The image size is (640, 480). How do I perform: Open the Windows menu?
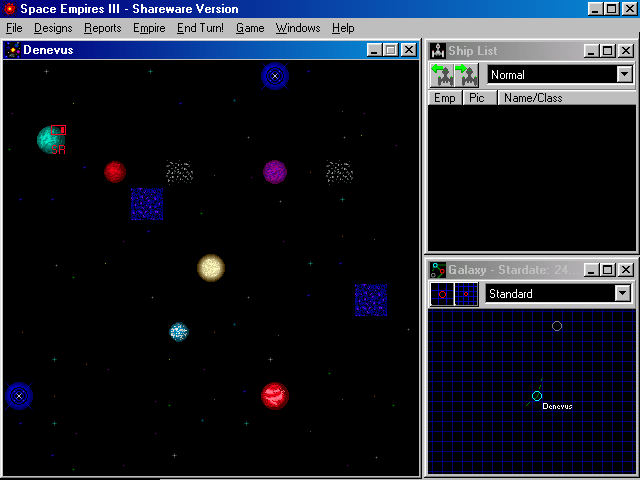click(298, 28)
